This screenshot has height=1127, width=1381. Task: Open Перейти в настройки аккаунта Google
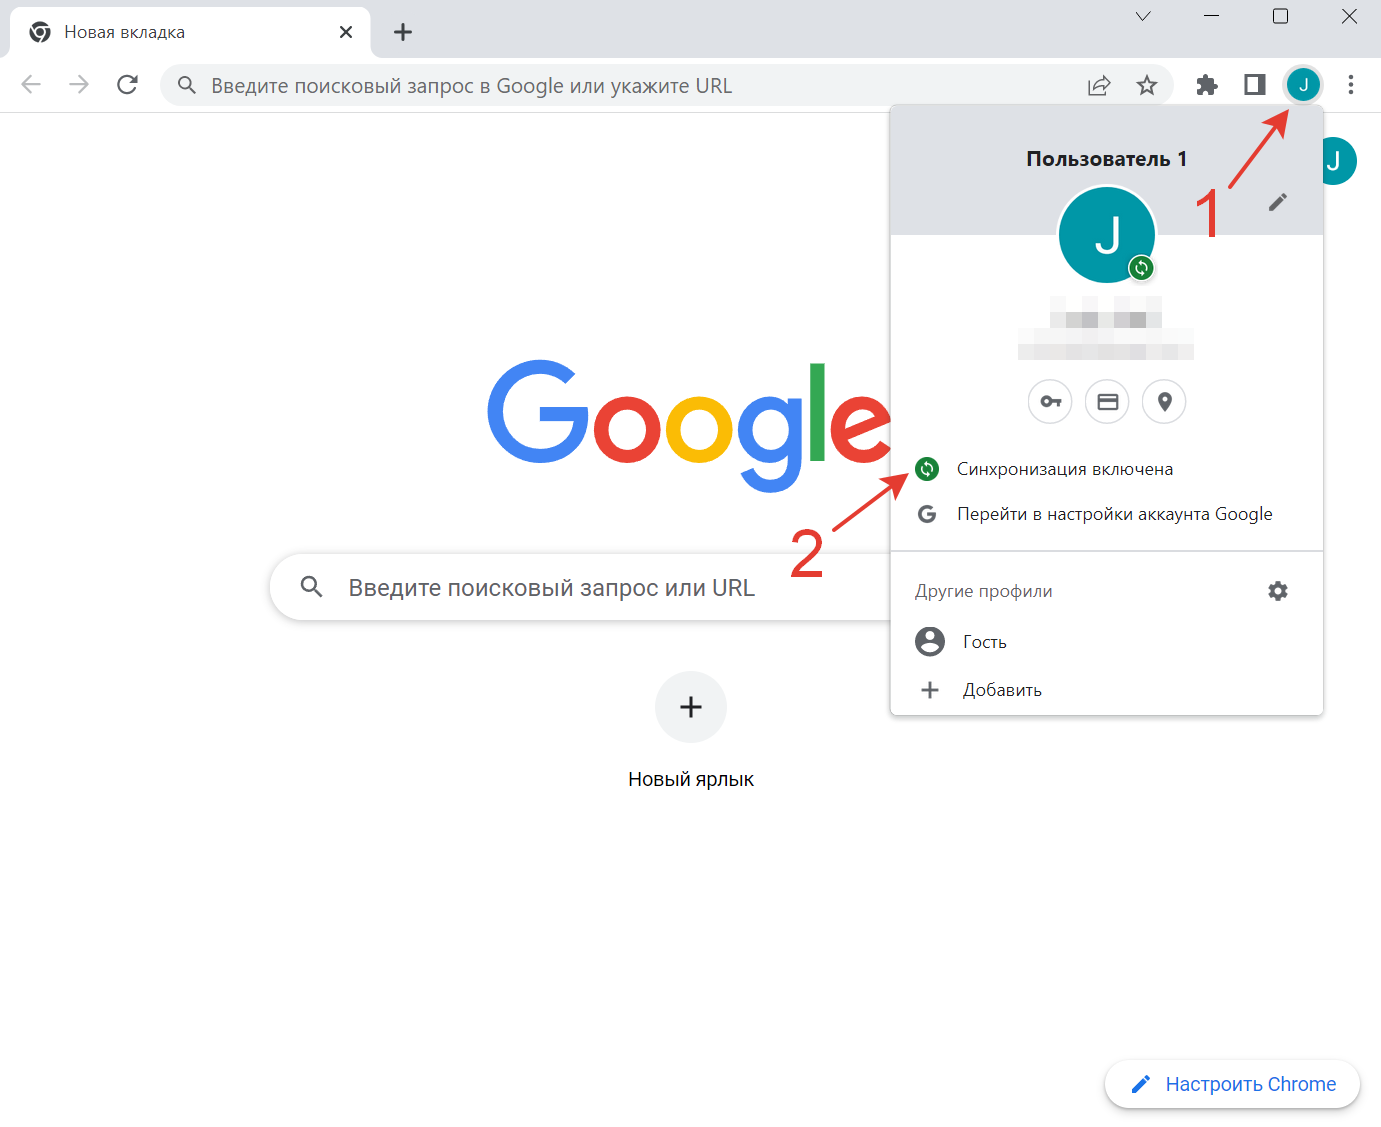click(1107, 514)
